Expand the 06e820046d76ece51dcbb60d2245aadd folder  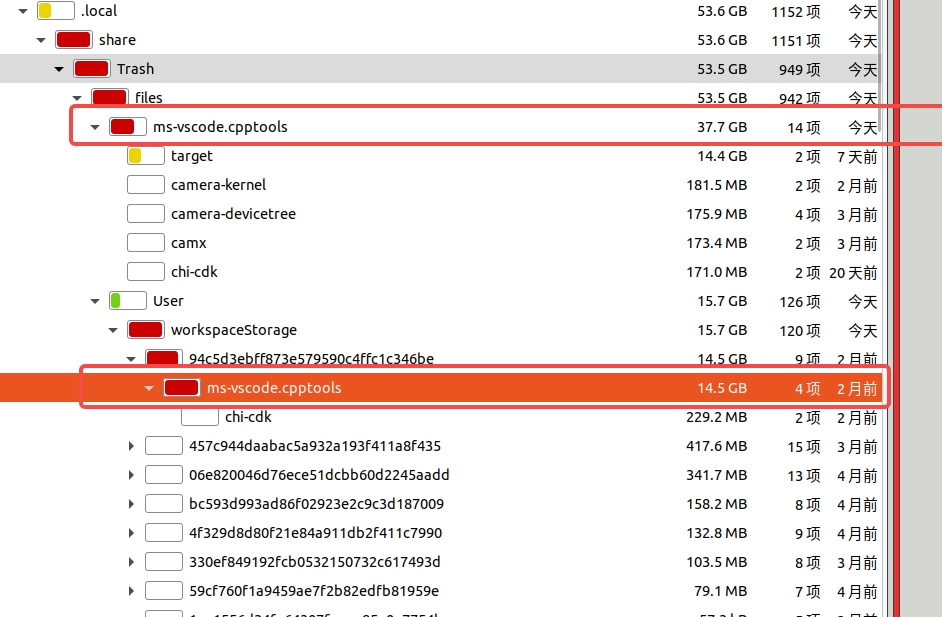131,475
